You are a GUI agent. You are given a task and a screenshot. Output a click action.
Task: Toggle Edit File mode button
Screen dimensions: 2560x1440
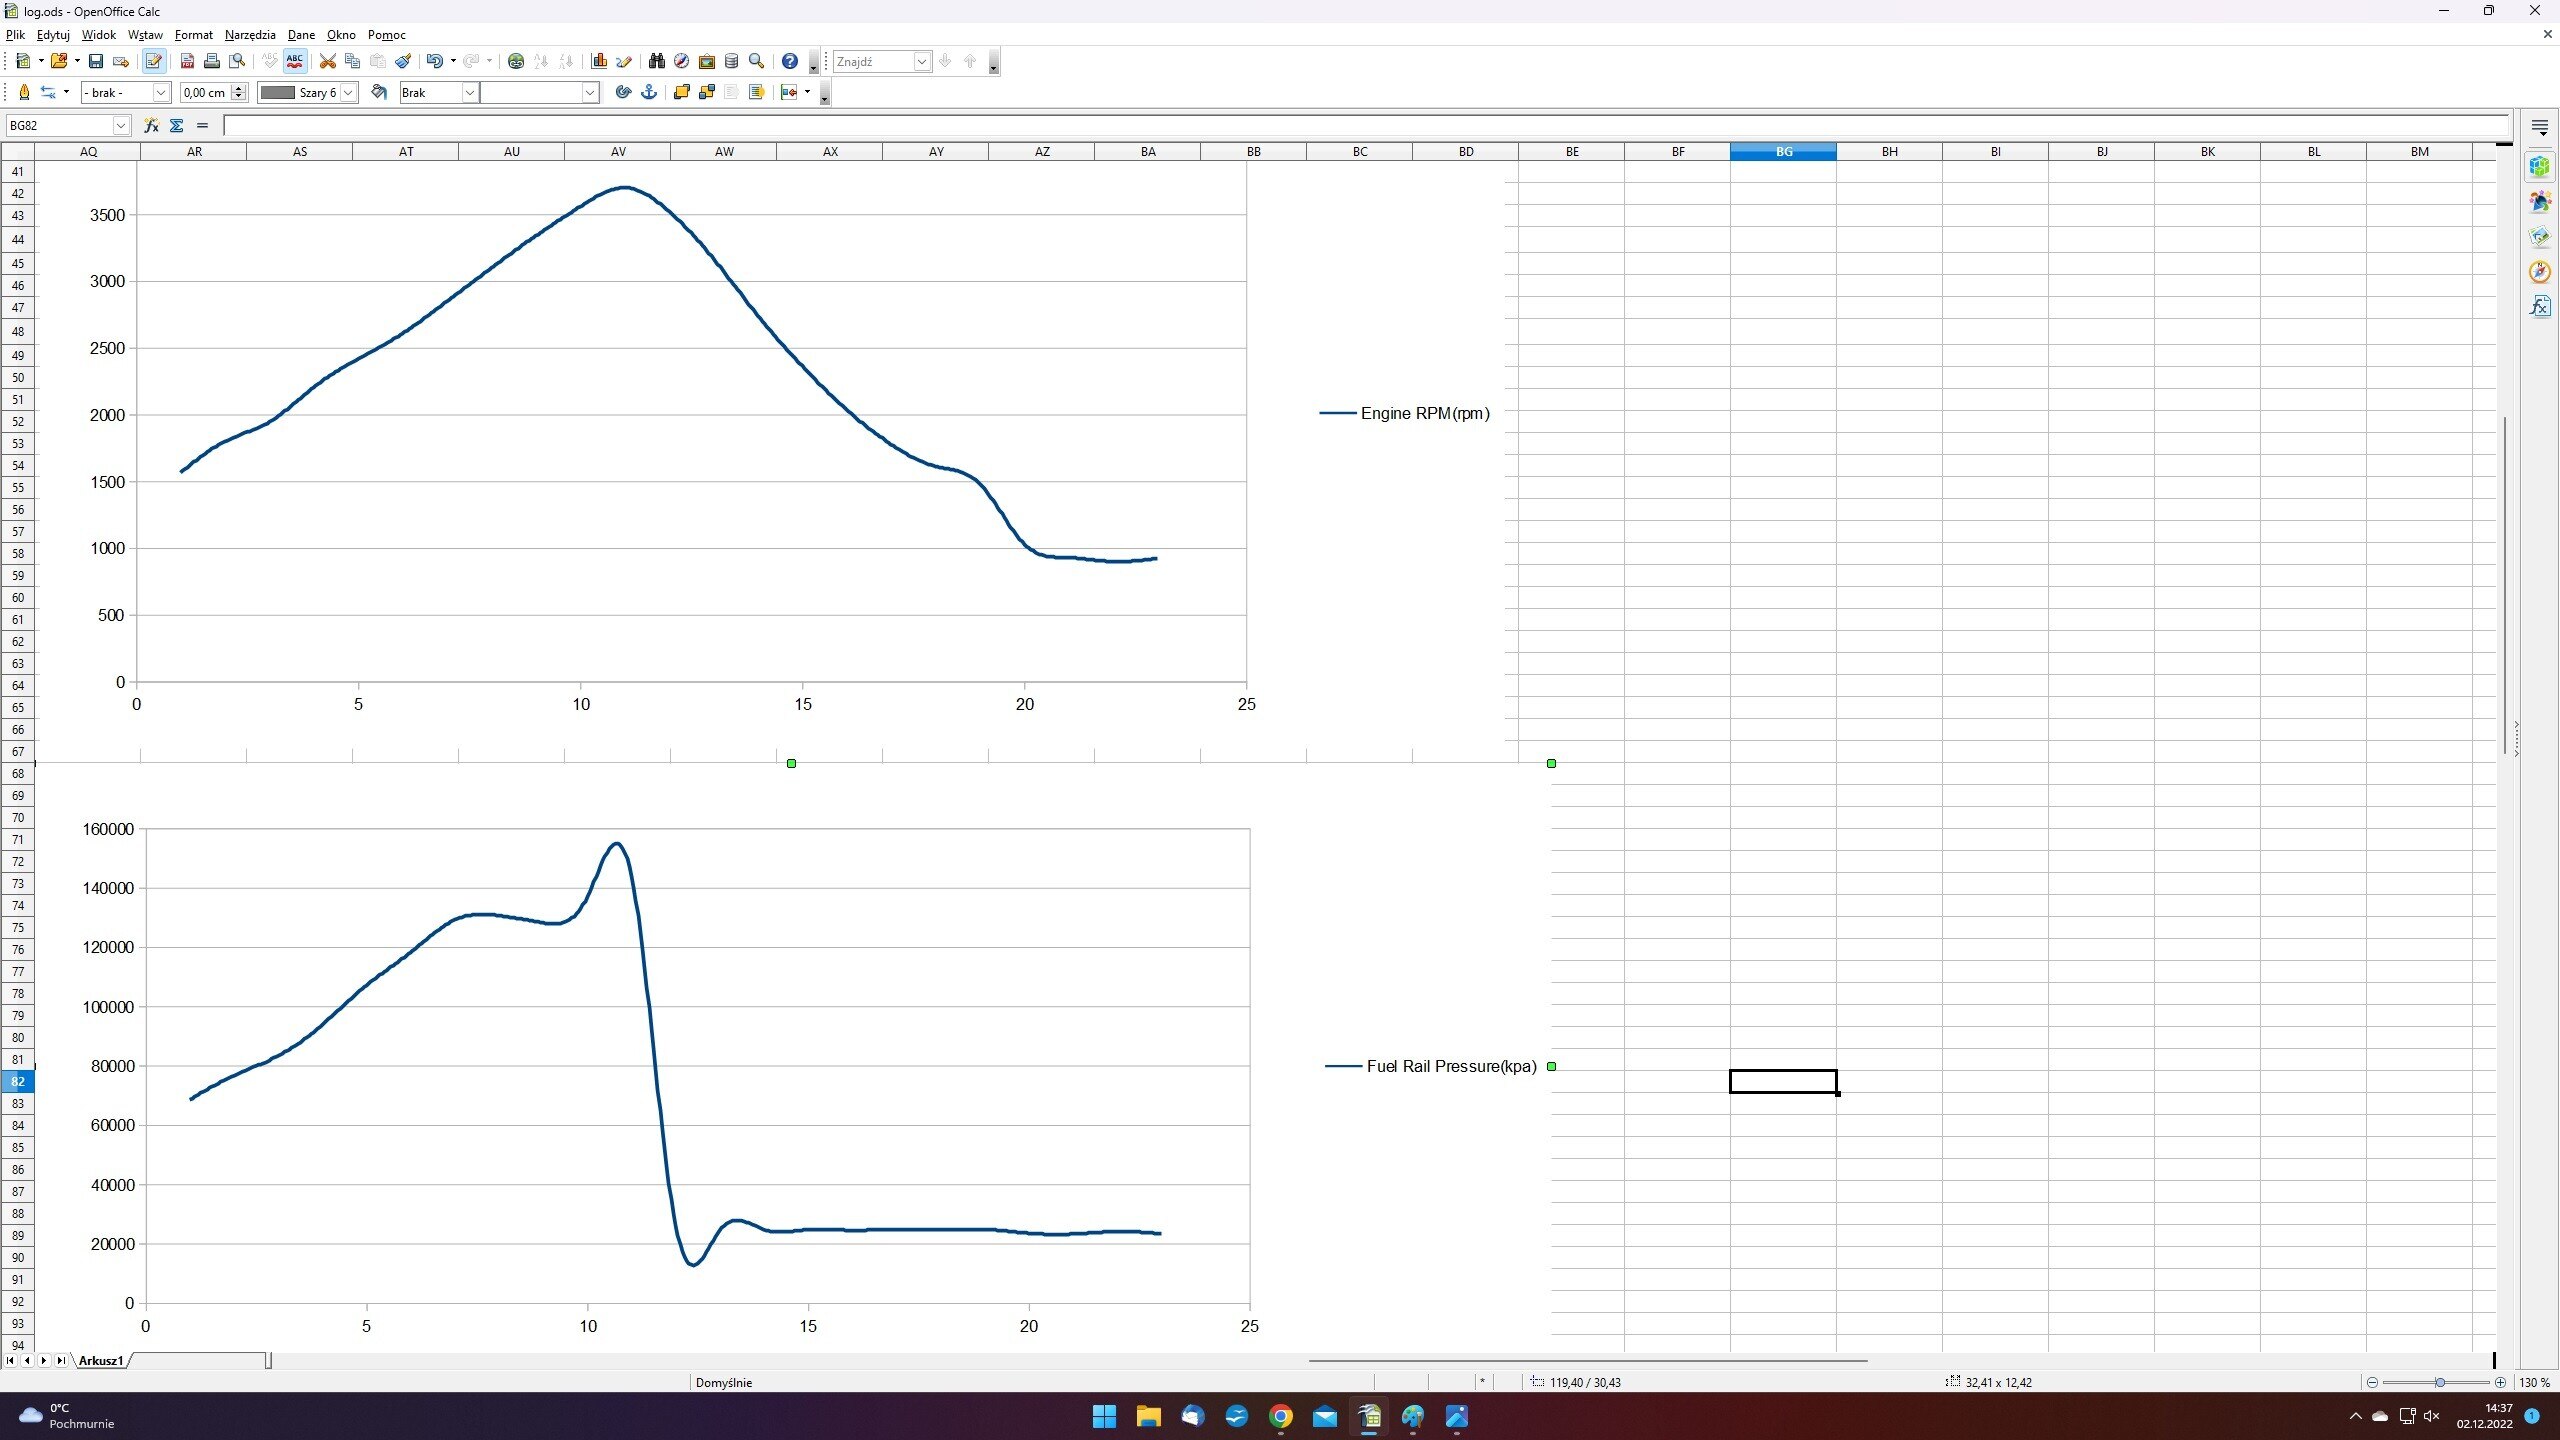153,62
